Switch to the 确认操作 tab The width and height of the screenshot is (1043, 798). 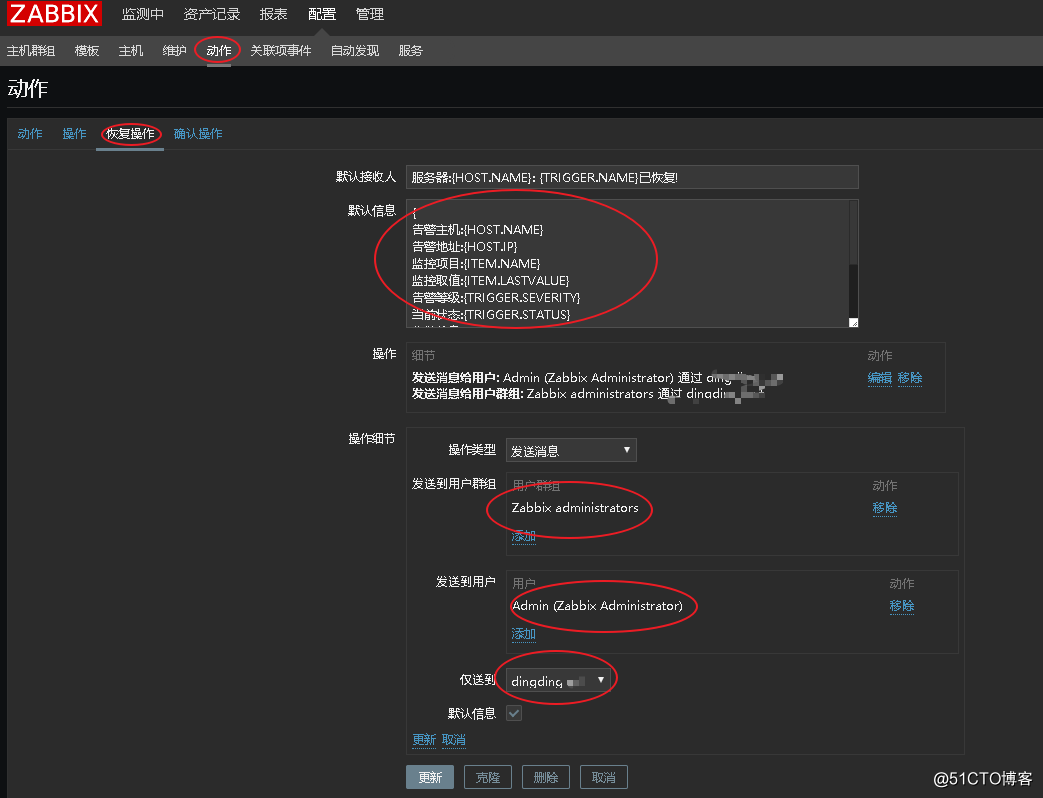tap(198, 134)
